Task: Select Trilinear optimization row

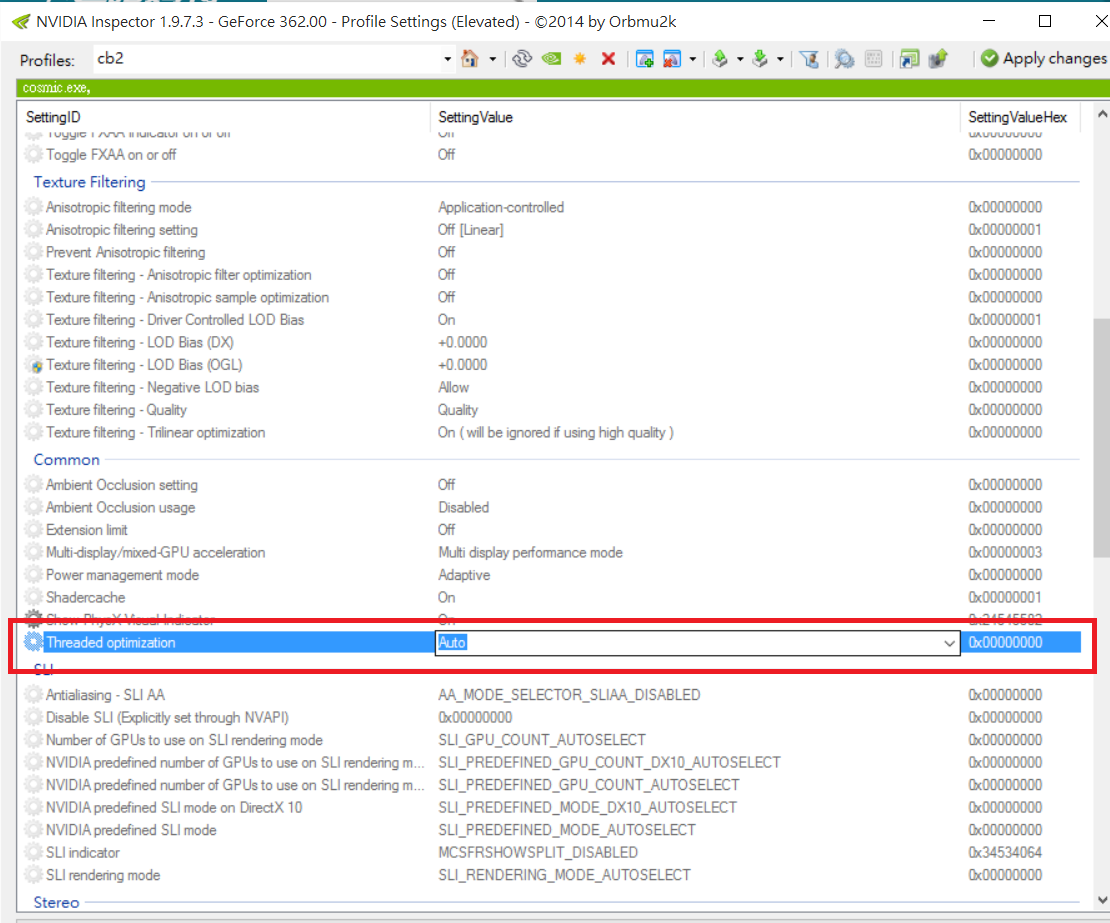Action: (551, 432)
